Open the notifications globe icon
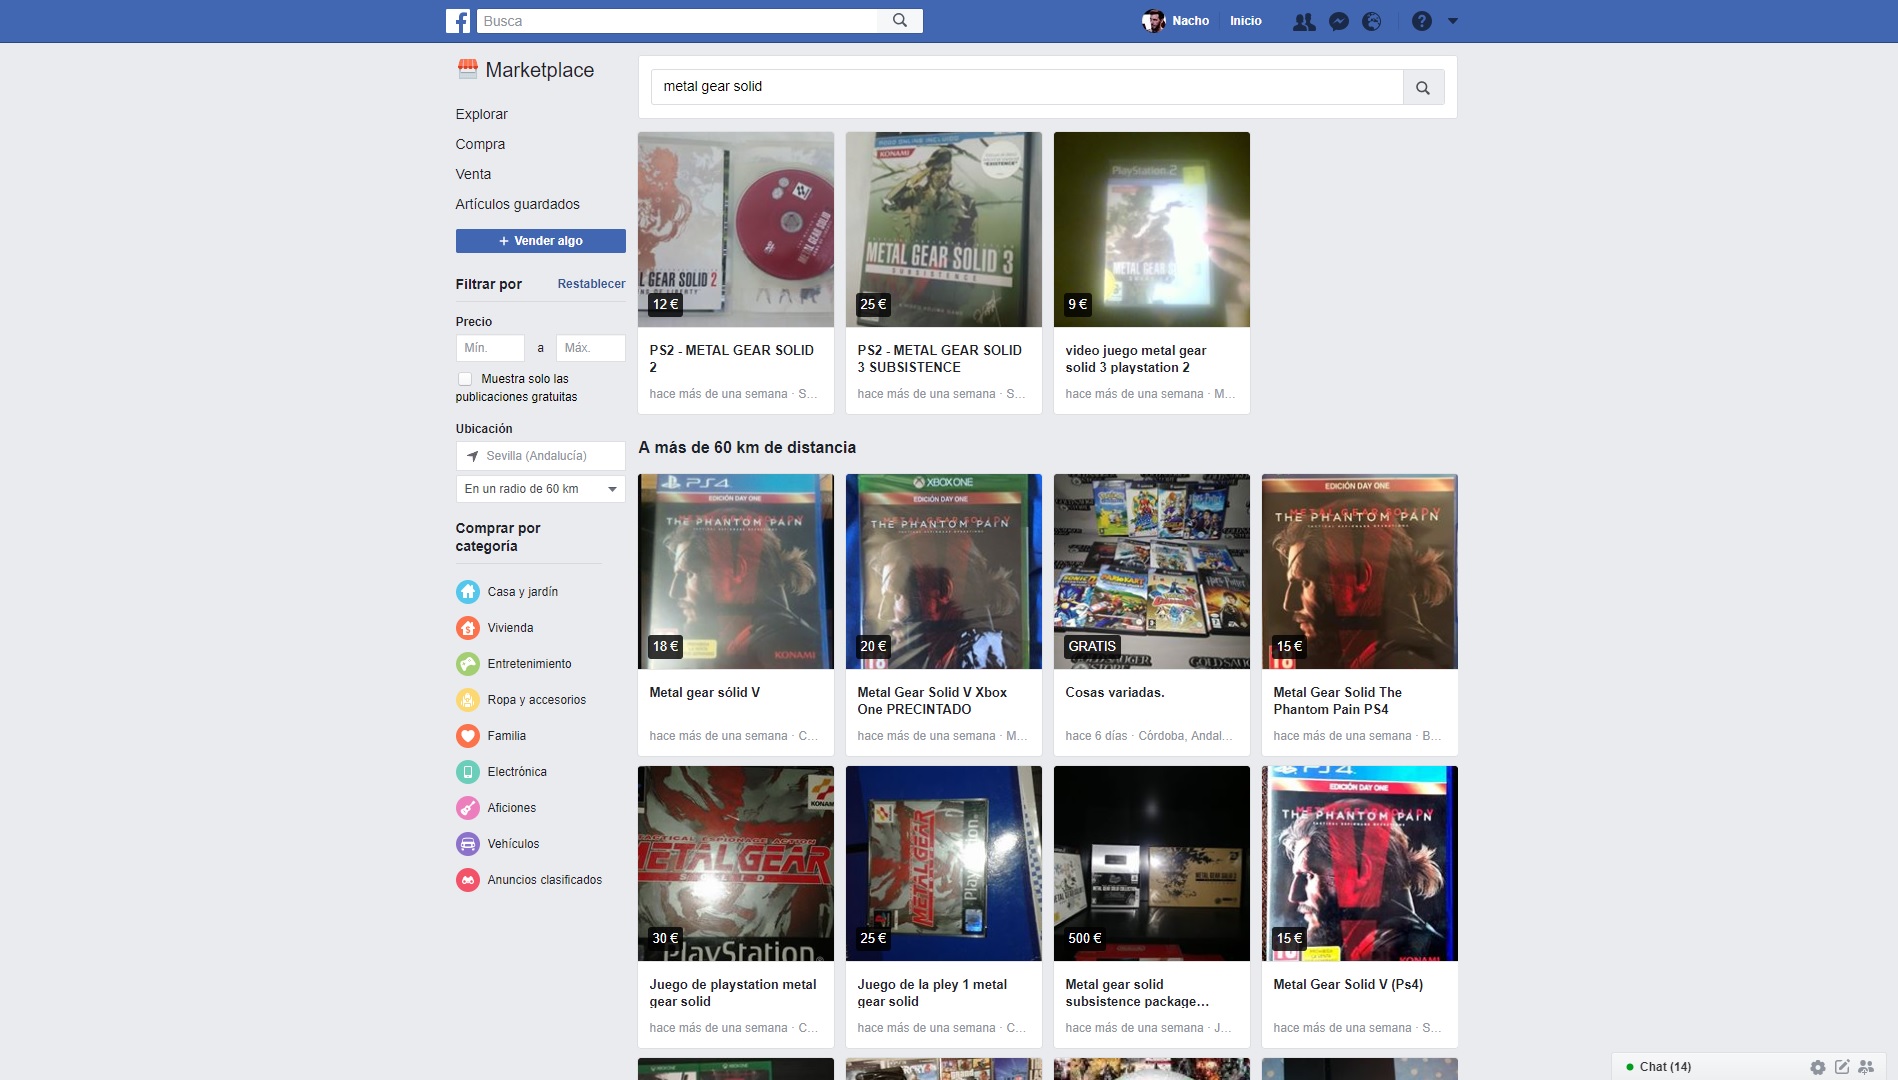This screenshot has height=1080, width=1898. [1372, 21]
